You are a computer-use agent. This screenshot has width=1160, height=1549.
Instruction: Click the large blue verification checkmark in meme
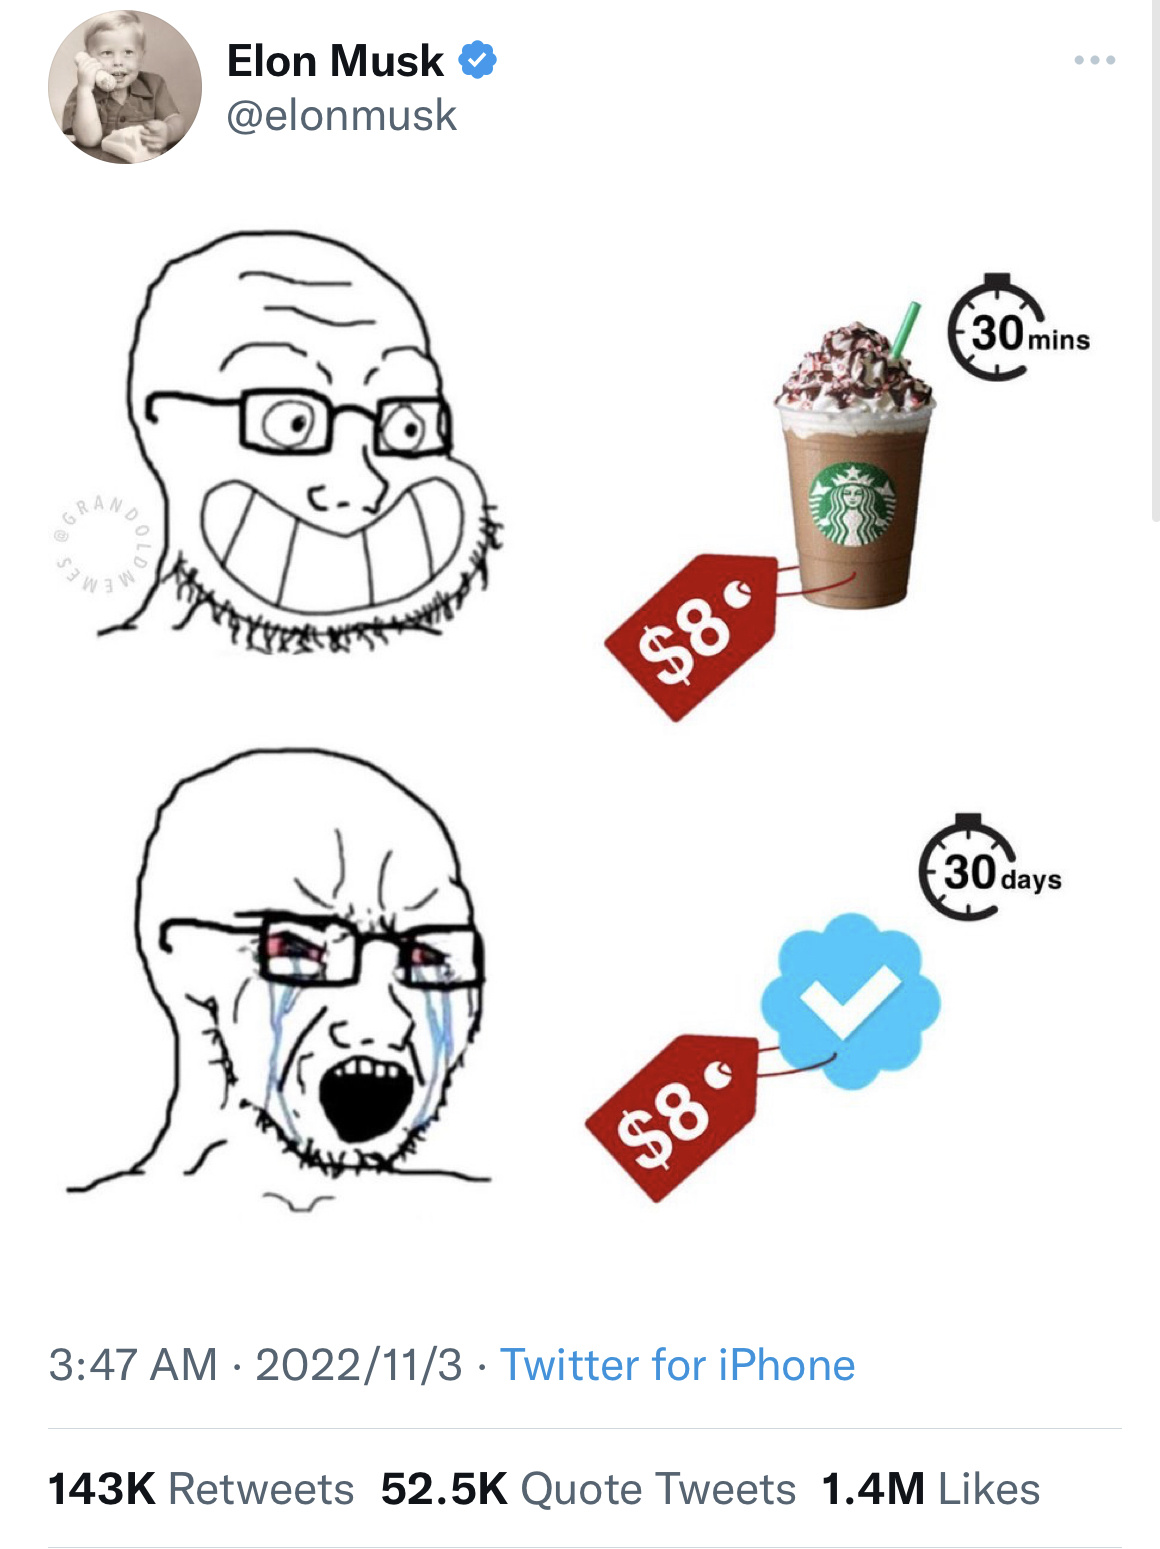[x=851, y=1001]
